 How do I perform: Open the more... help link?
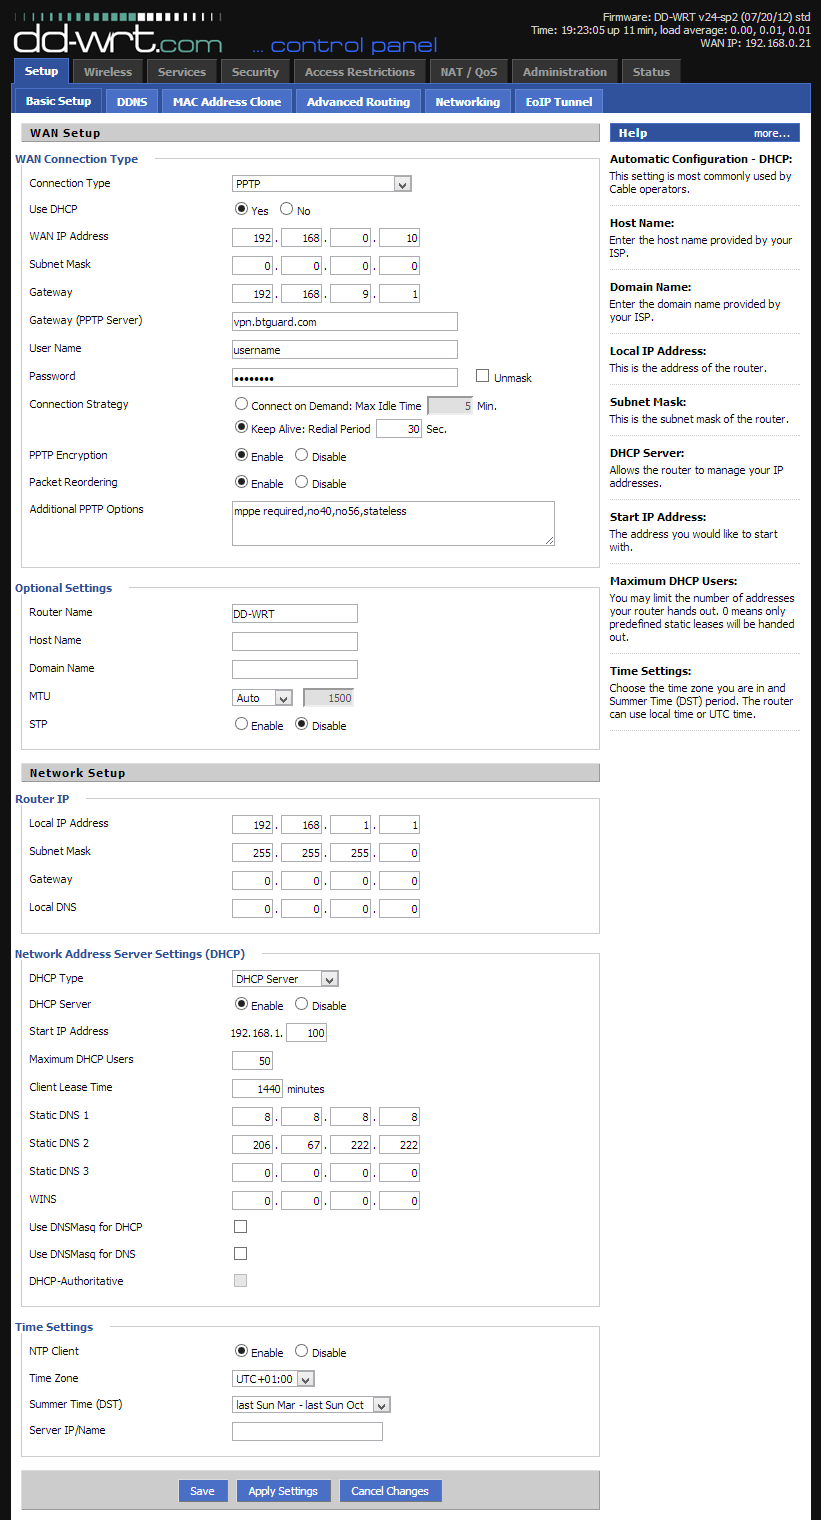tap(771, 133)
